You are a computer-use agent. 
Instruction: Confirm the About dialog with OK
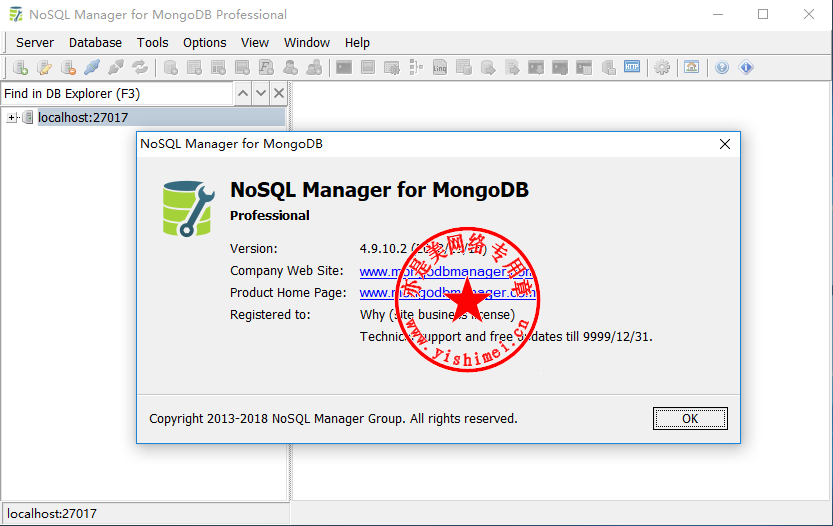690,419
